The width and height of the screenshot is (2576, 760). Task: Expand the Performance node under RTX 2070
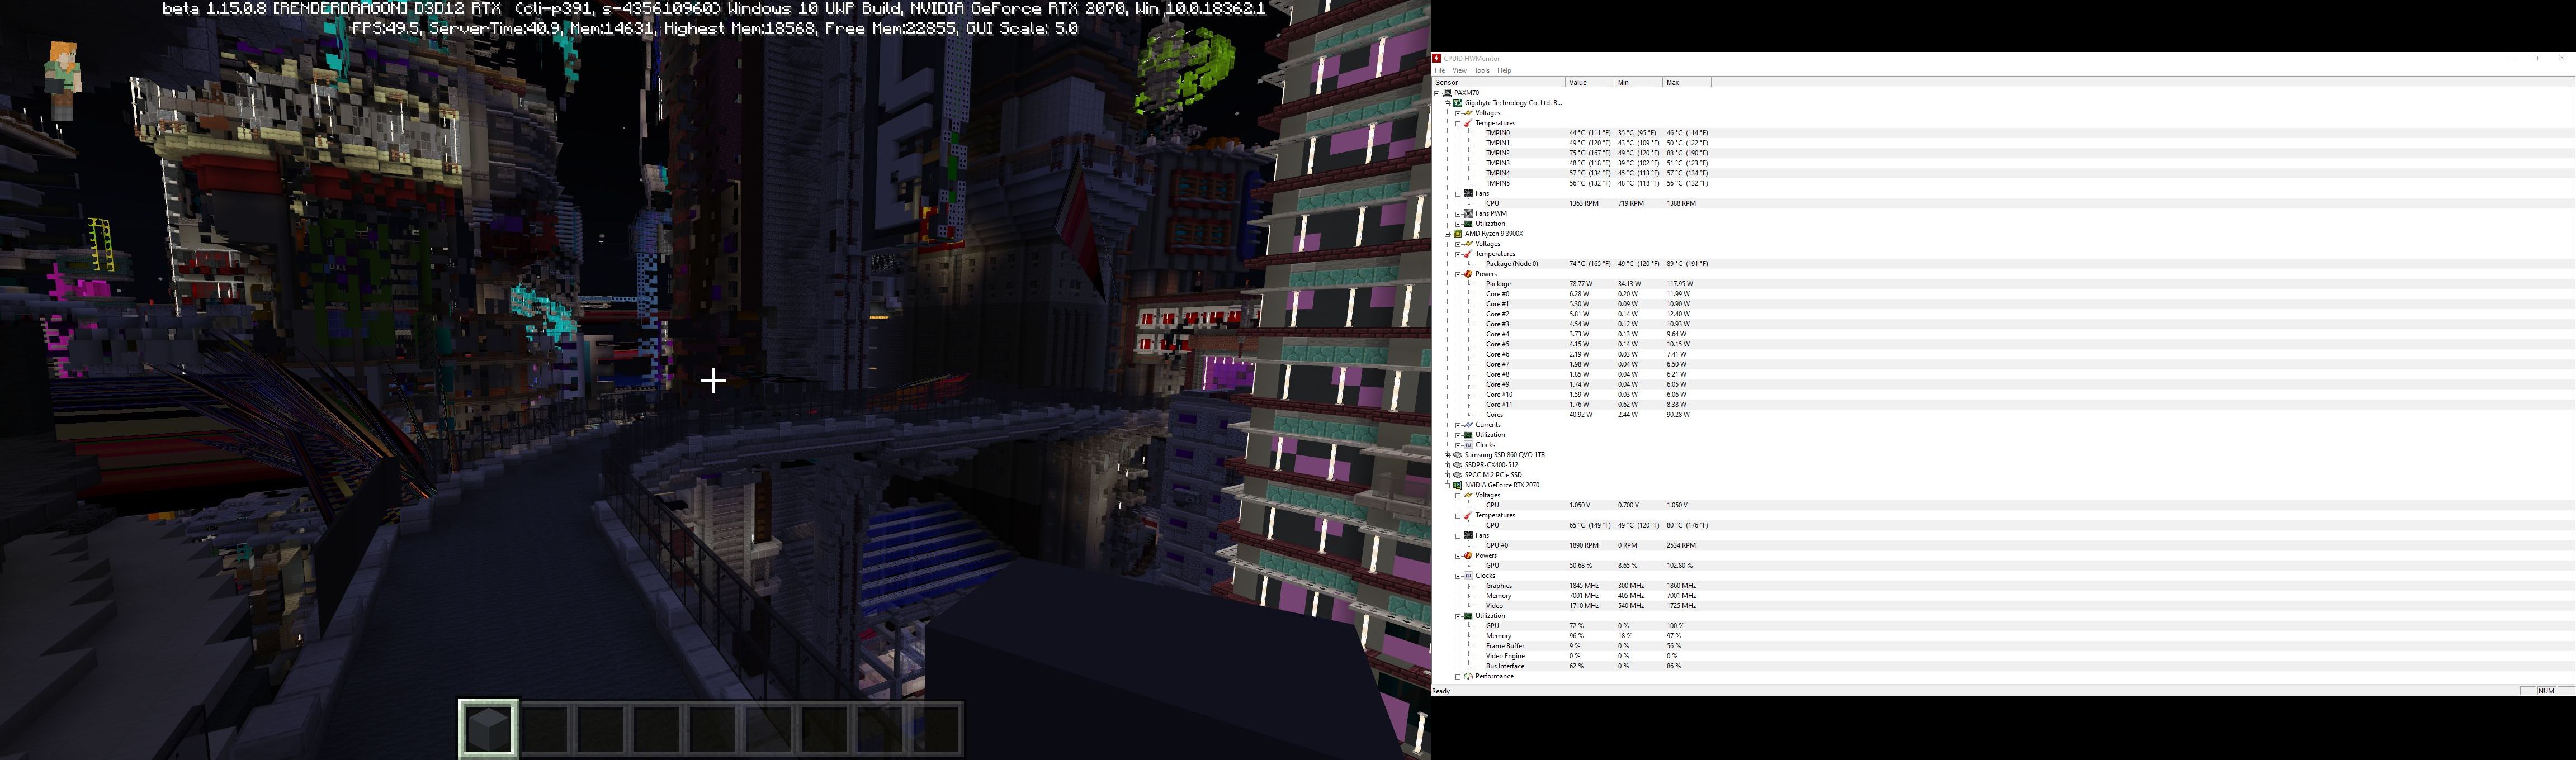click(1458, 677)
